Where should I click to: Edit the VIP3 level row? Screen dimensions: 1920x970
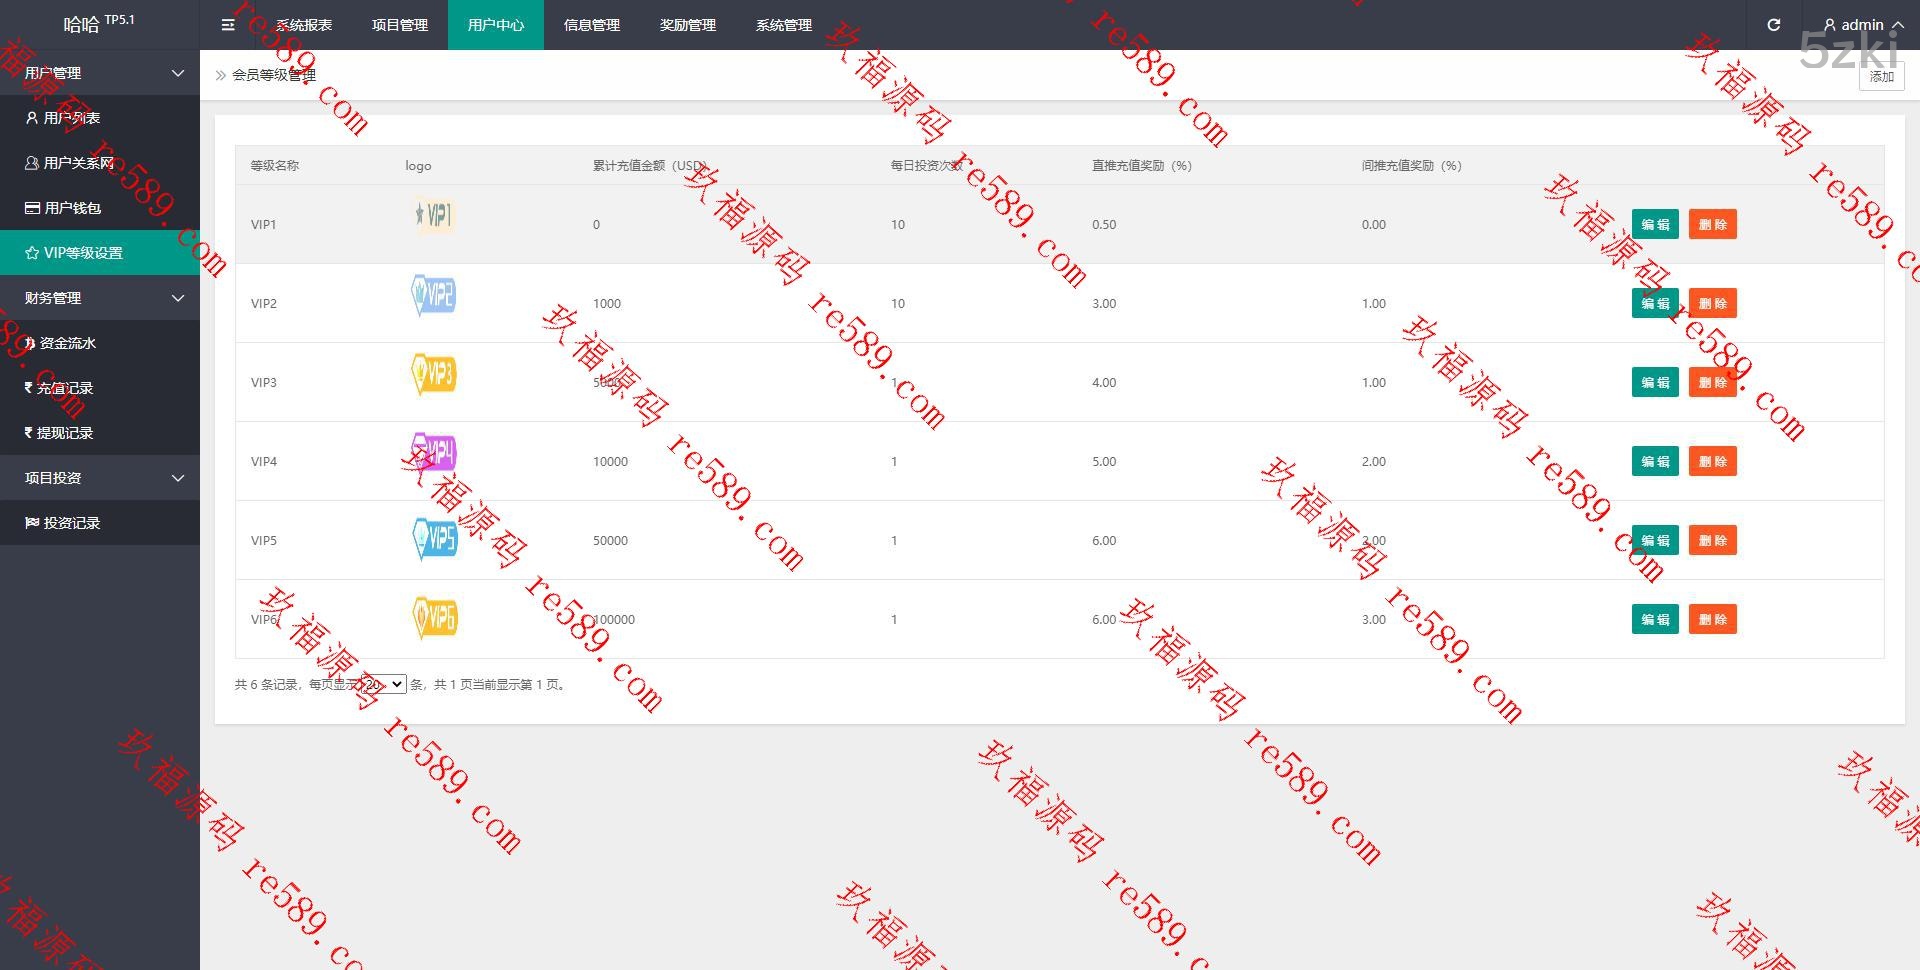pos(1655,382)
